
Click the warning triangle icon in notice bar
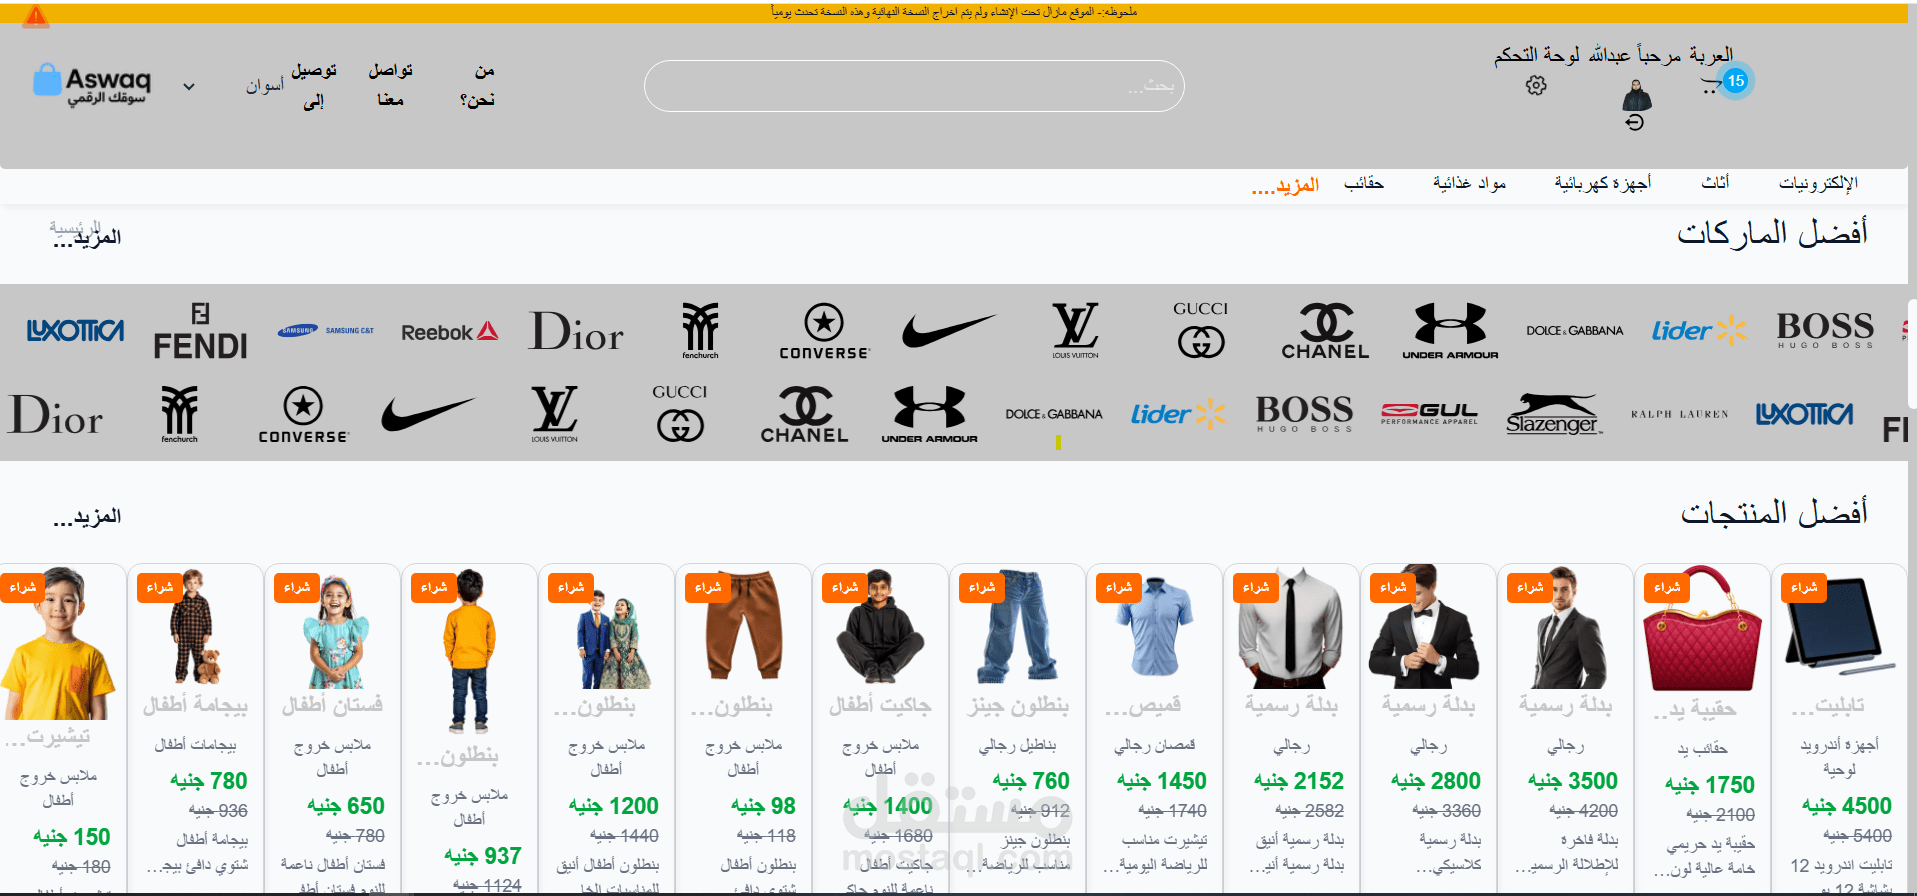[35, 15]
